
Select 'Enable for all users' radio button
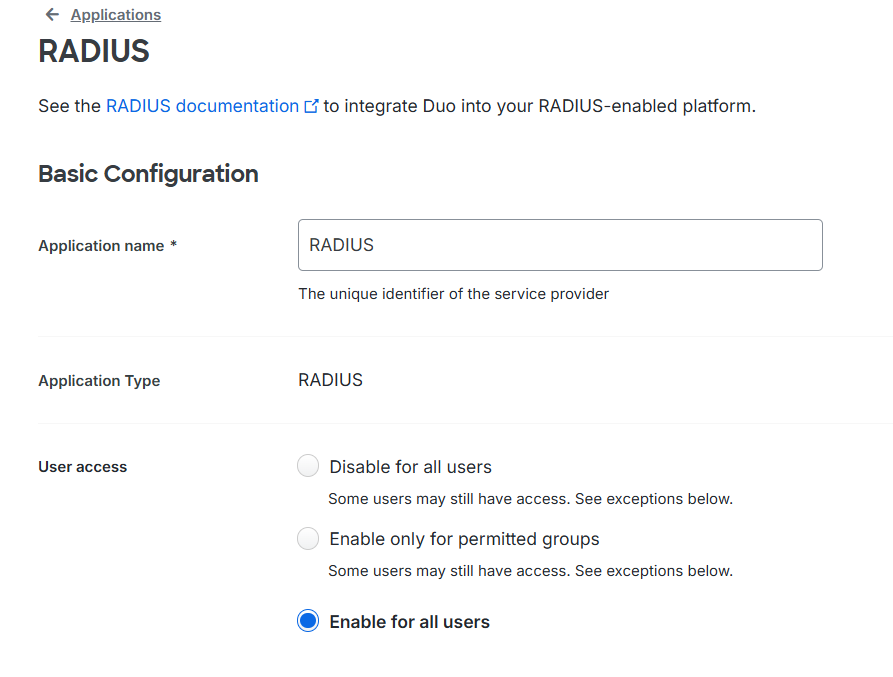308,621
